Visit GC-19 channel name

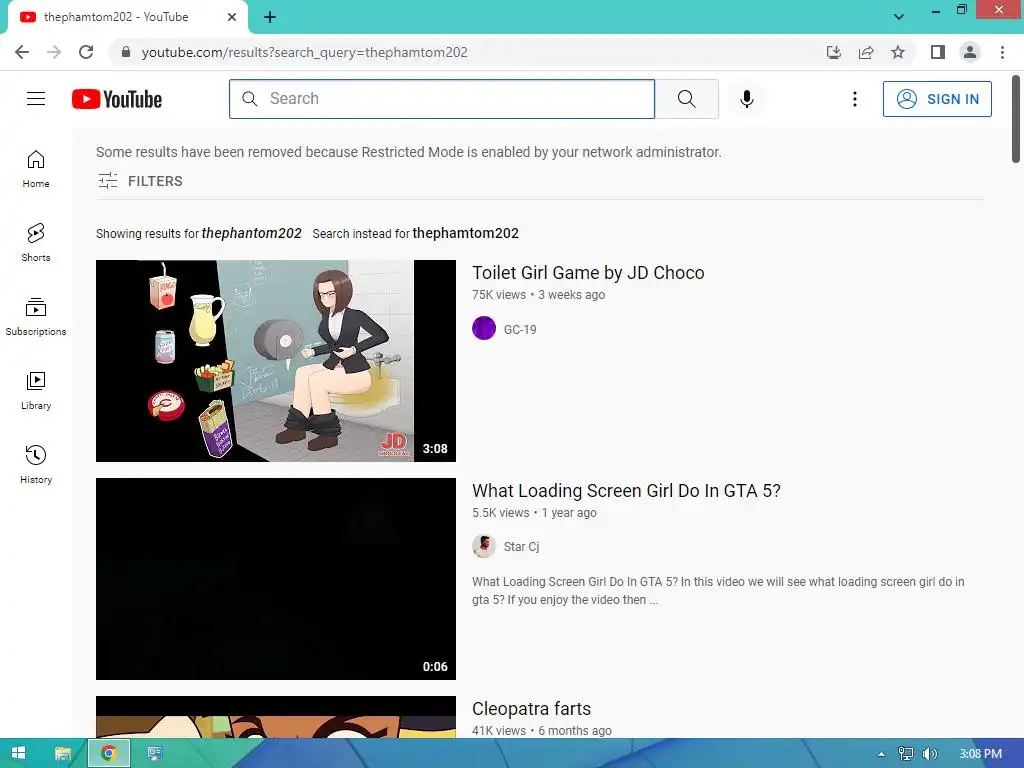(520, 329)
